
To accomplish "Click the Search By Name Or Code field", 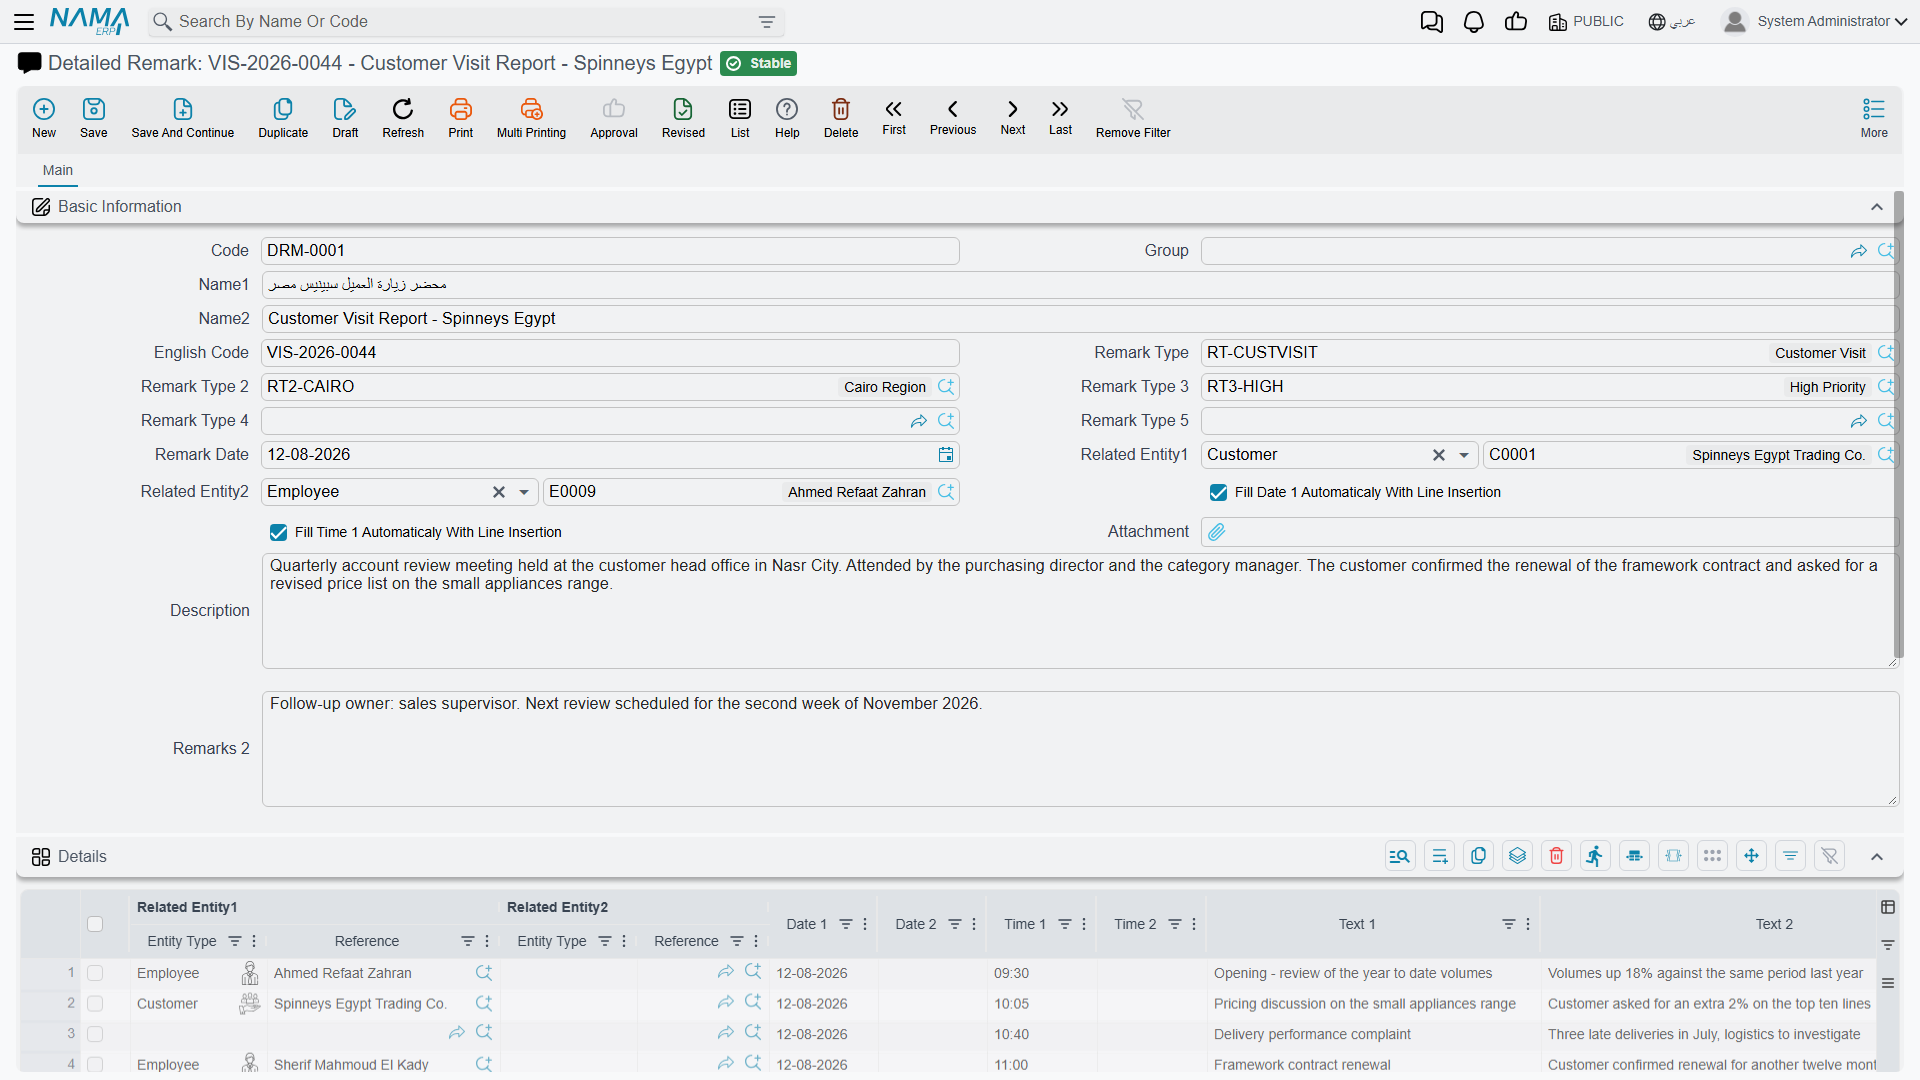I will pyautogui.click(x=465, y=22).
